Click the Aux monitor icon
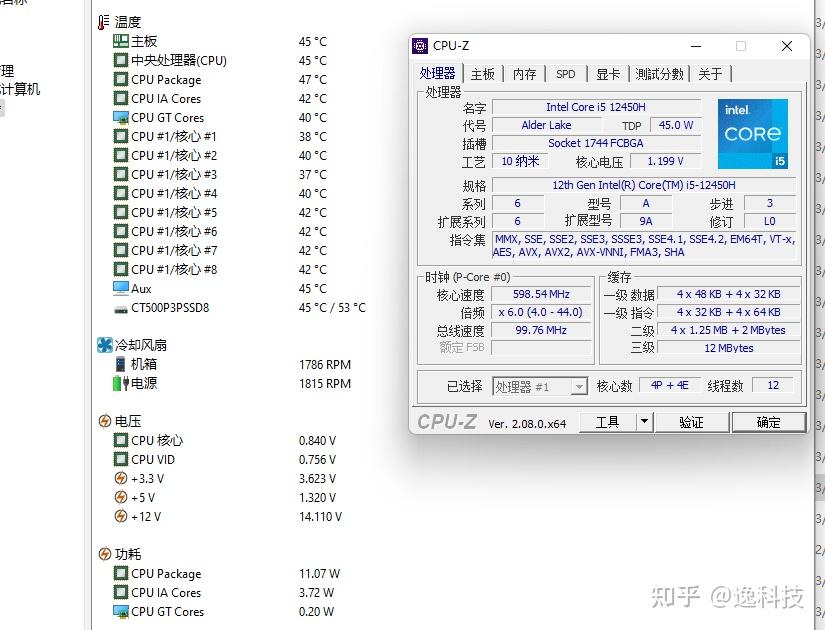This screenshot has height=630, width=825. click(120, 288)
